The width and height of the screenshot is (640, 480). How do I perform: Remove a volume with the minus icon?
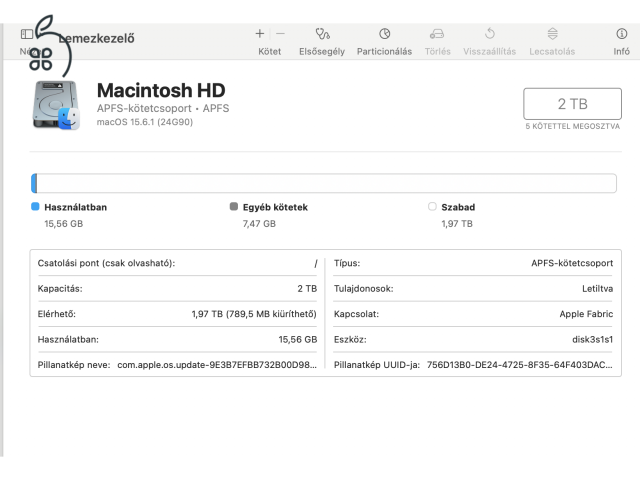click(x=280, y=33)
